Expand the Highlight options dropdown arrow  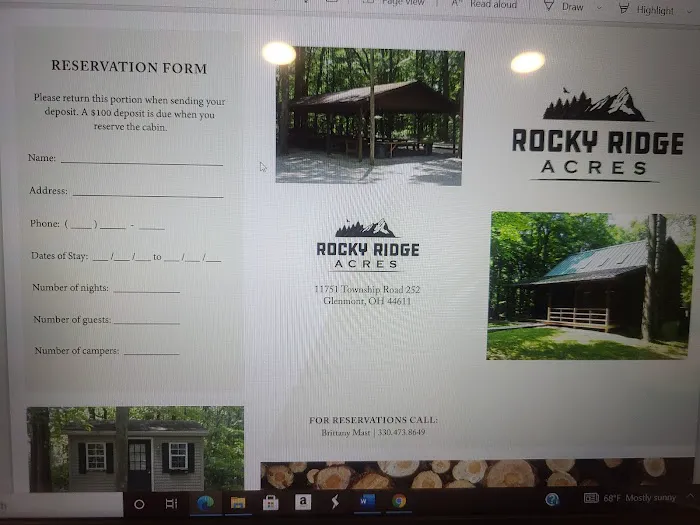point(689,12)
